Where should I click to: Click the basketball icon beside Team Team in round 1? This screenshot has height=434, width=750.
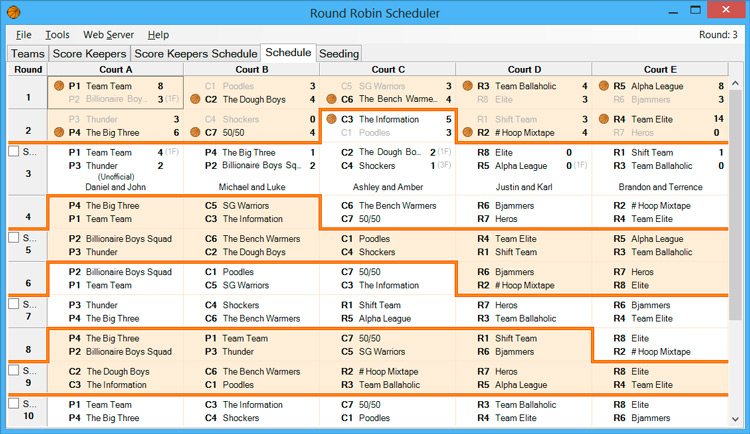point(59,87)
